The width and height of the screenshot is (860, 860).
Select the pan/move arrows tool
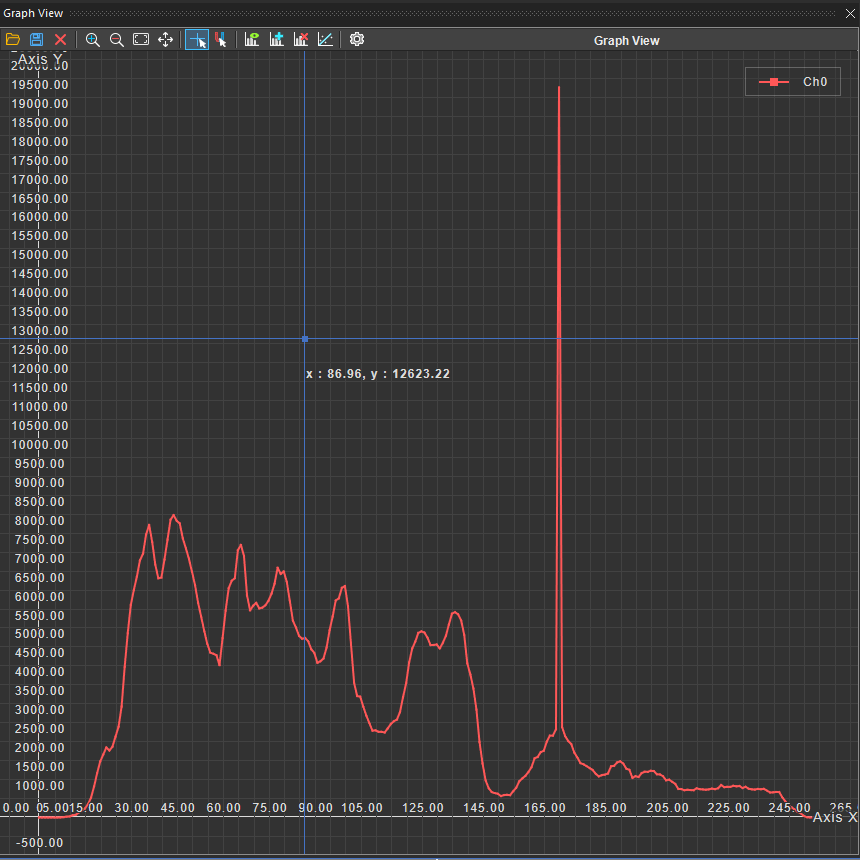click(x=165, y=39)
